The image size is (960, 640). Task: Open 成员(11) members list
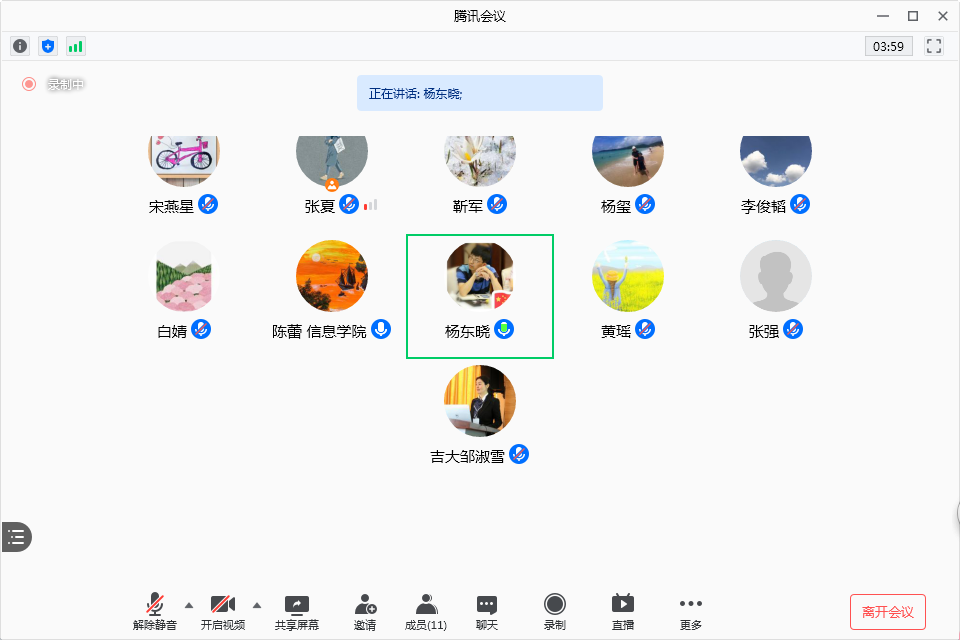[x=426, y=611]
